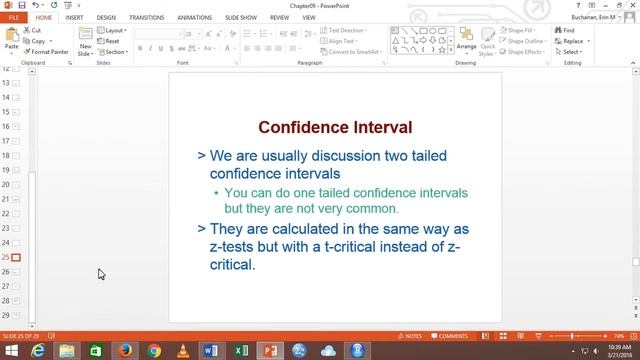Click the Copy command

pos(34,41)
